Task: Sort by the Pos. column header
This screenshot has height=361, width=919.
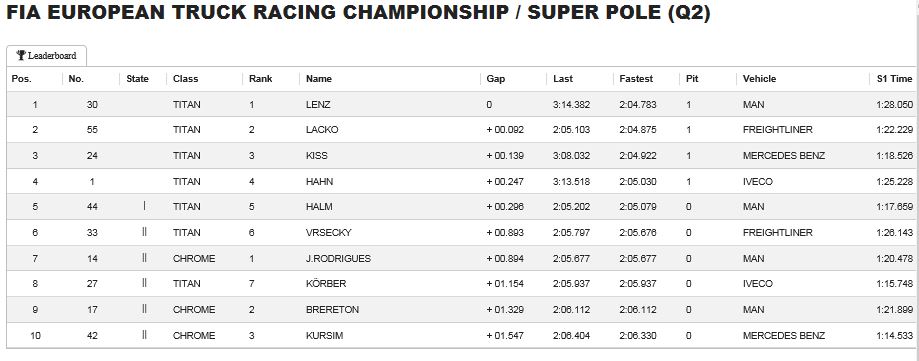Action: point(22,79)
